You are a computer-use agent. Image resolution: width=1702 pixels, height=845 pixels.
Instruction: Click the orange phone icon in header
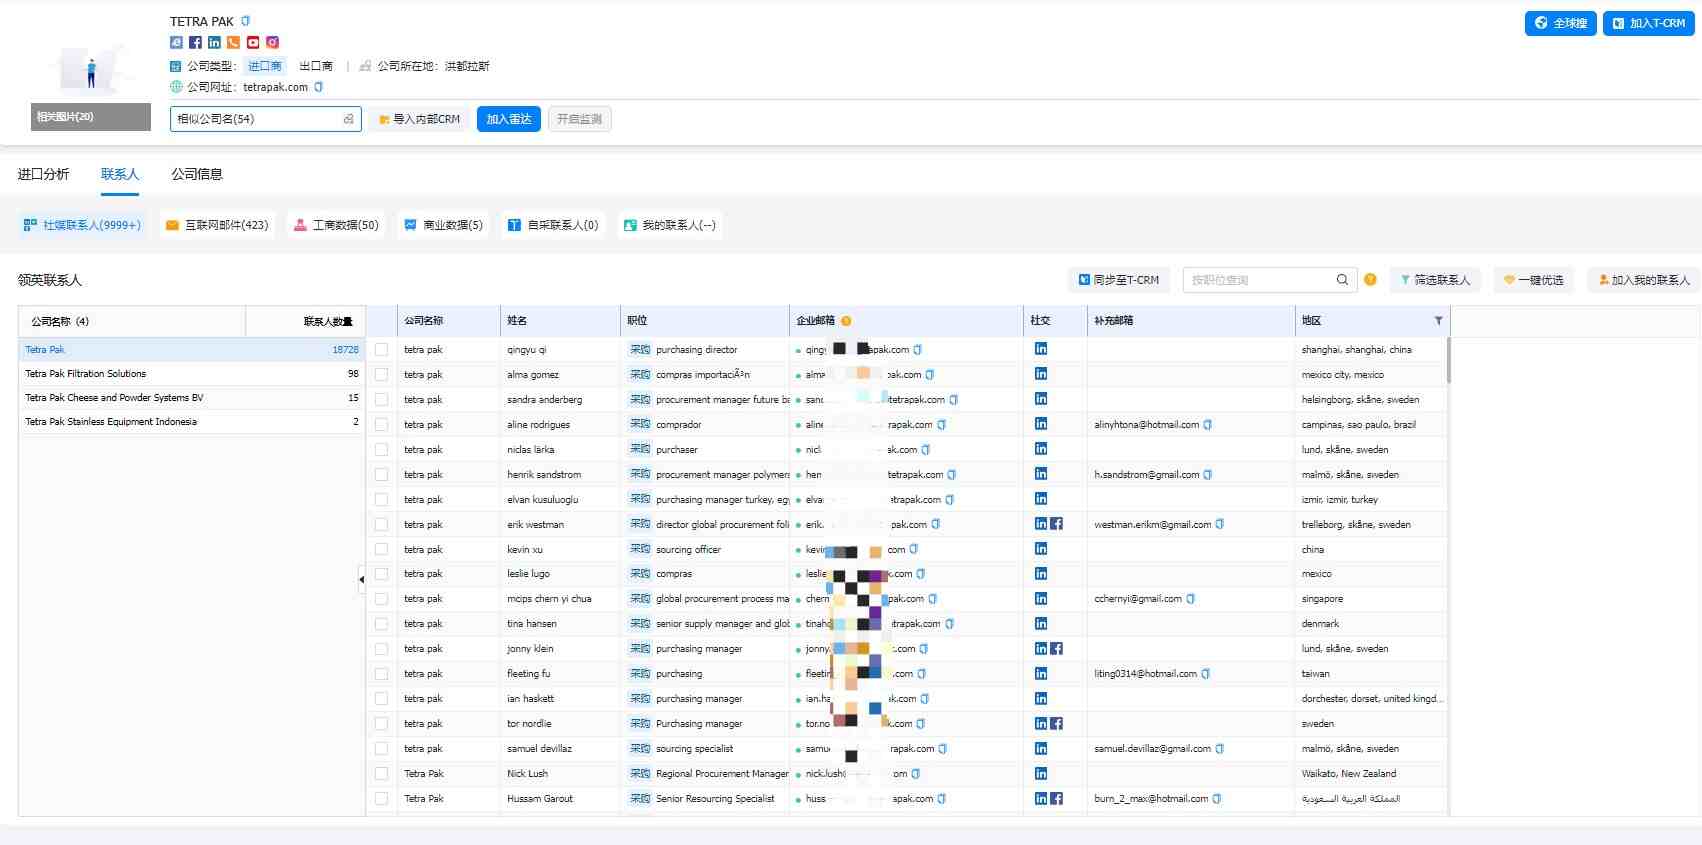[233, 42]
